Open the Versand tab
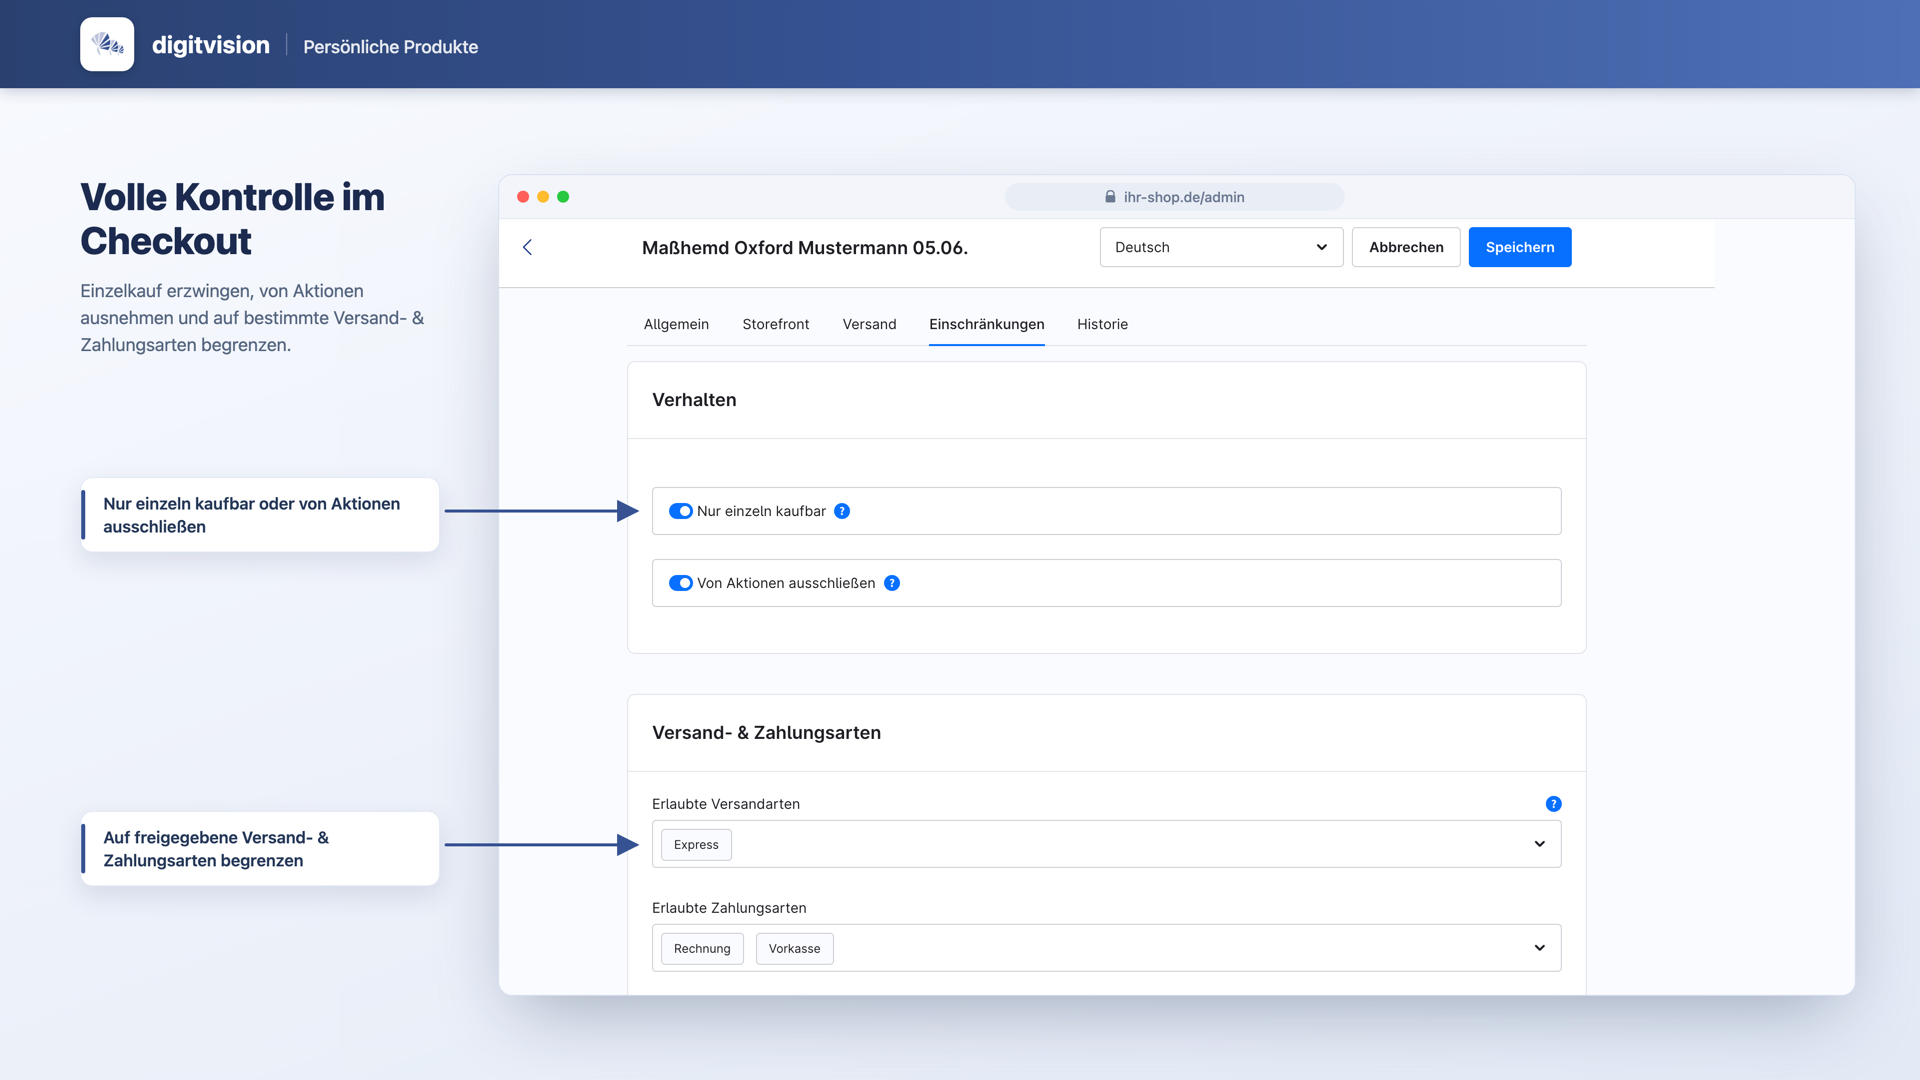 tap(869, 324)
